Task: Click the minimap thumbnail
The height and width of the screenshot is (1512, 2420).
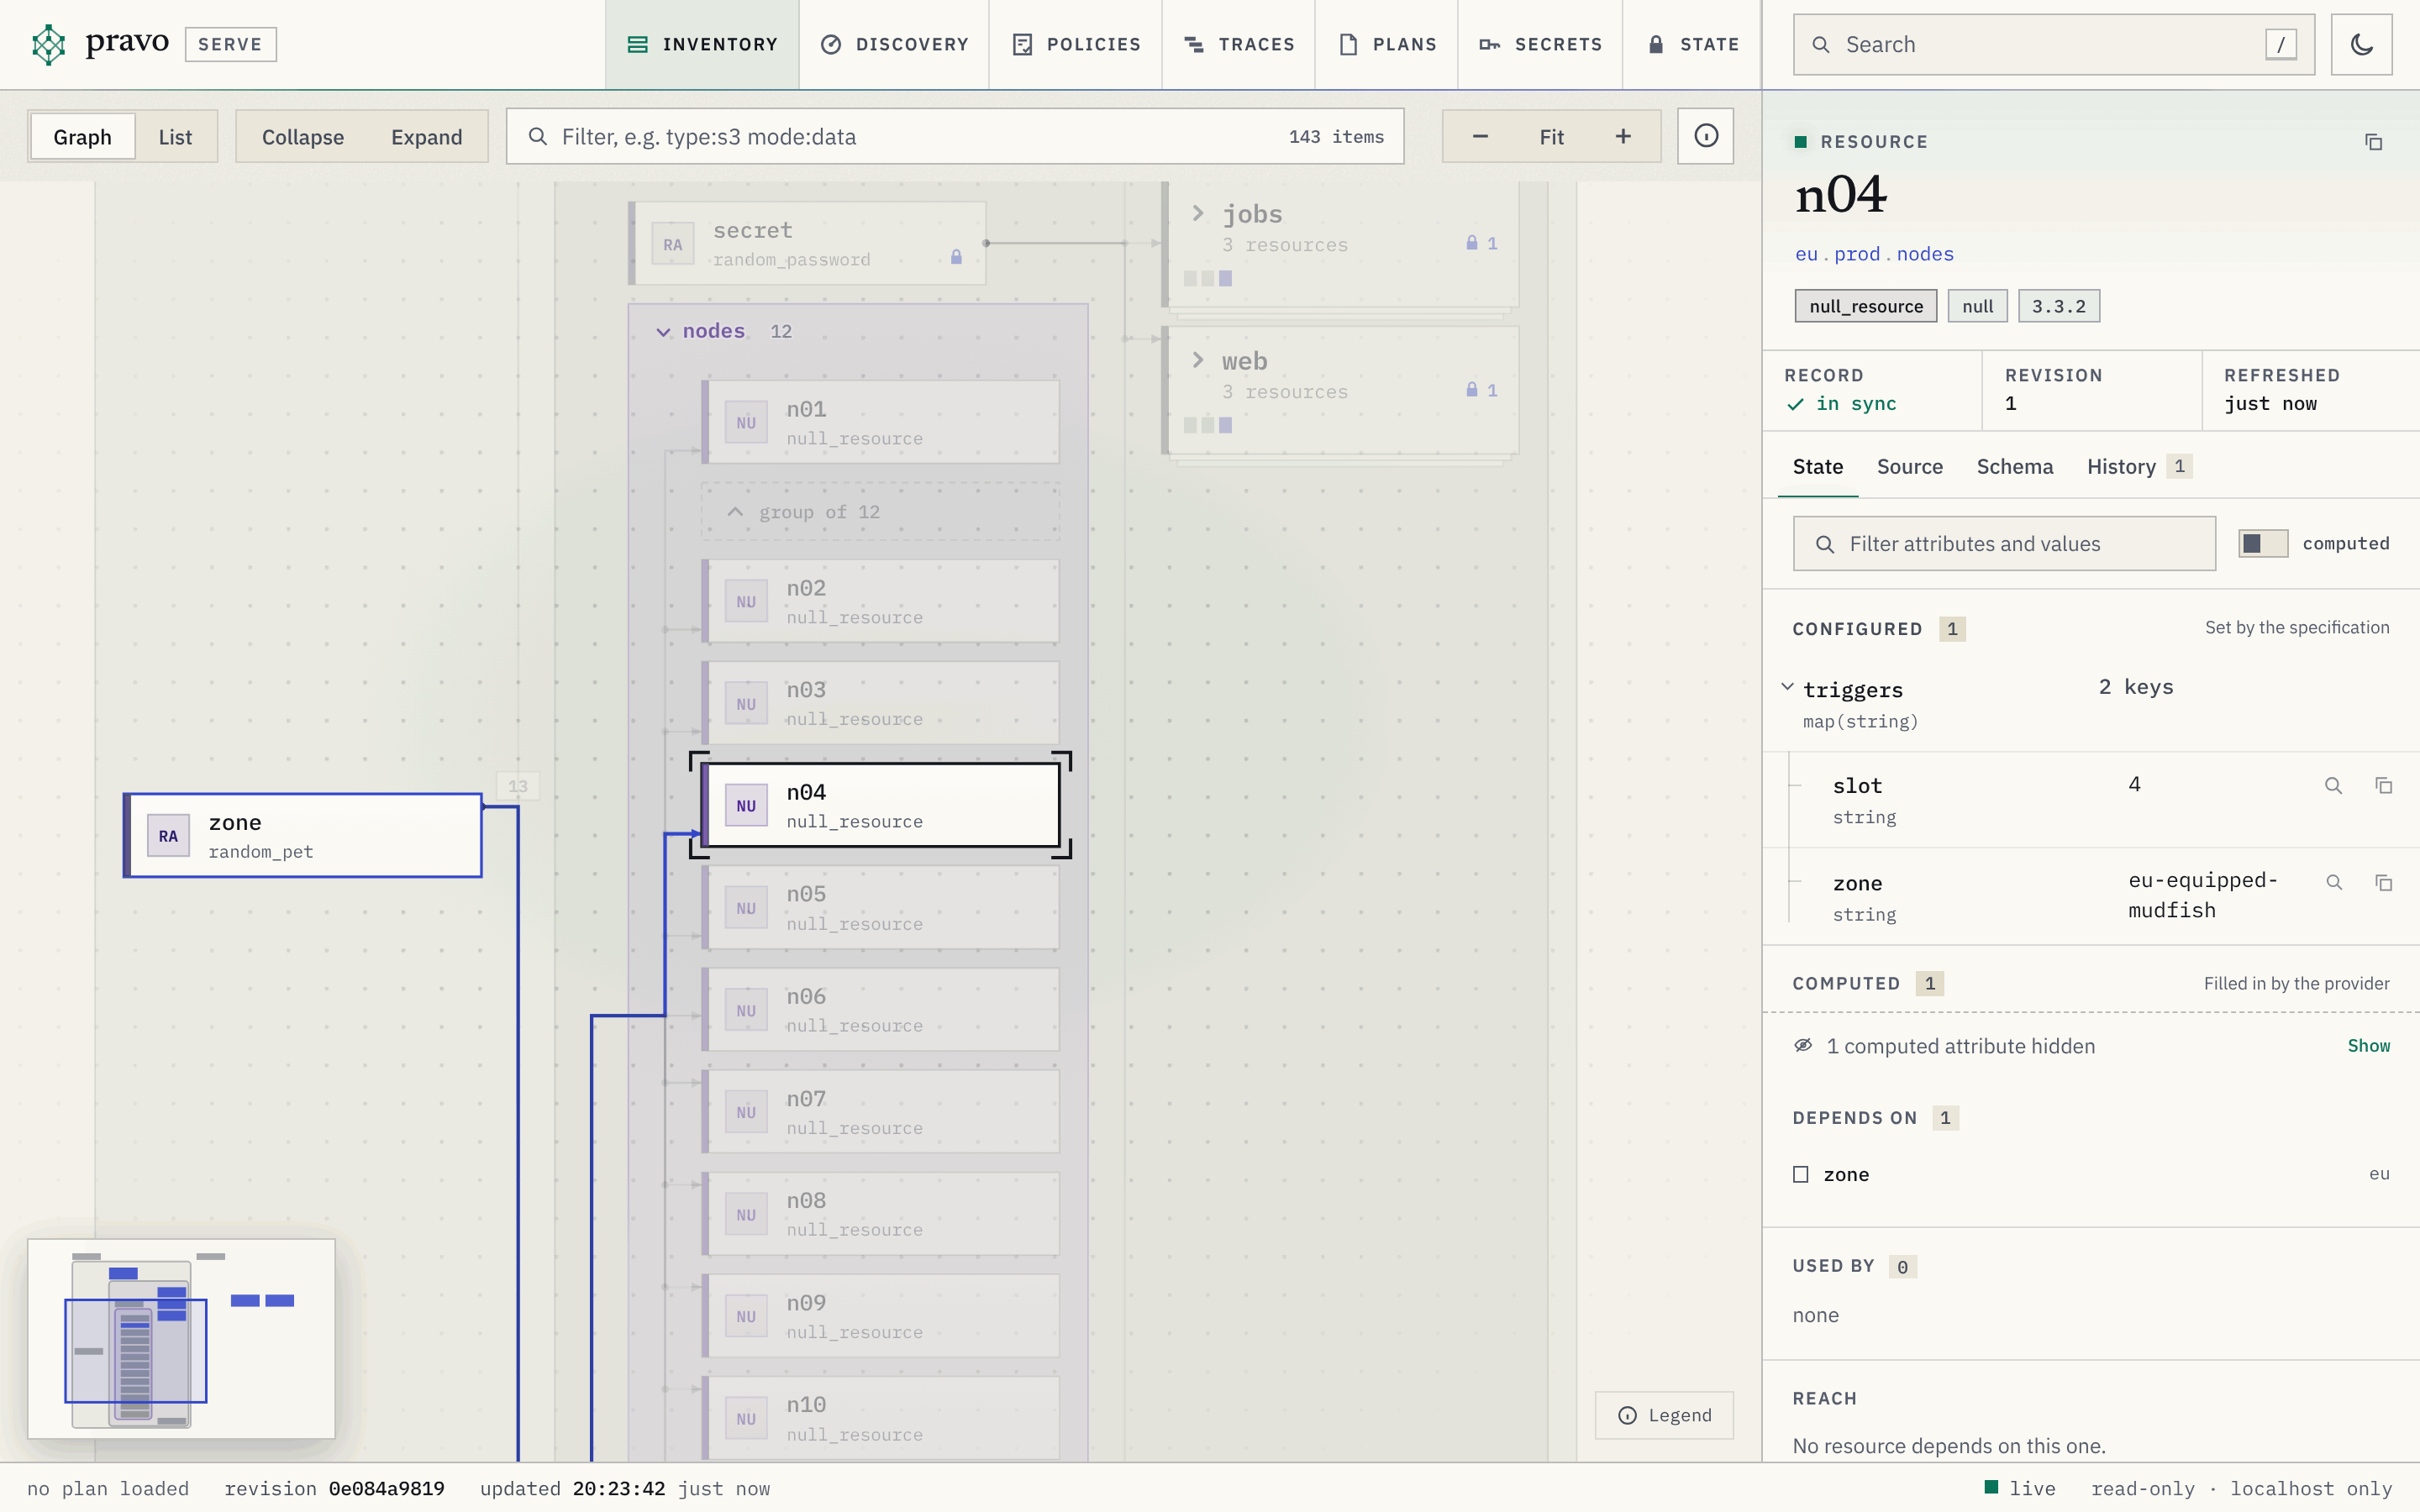Action: click(x=181, y=1338)
